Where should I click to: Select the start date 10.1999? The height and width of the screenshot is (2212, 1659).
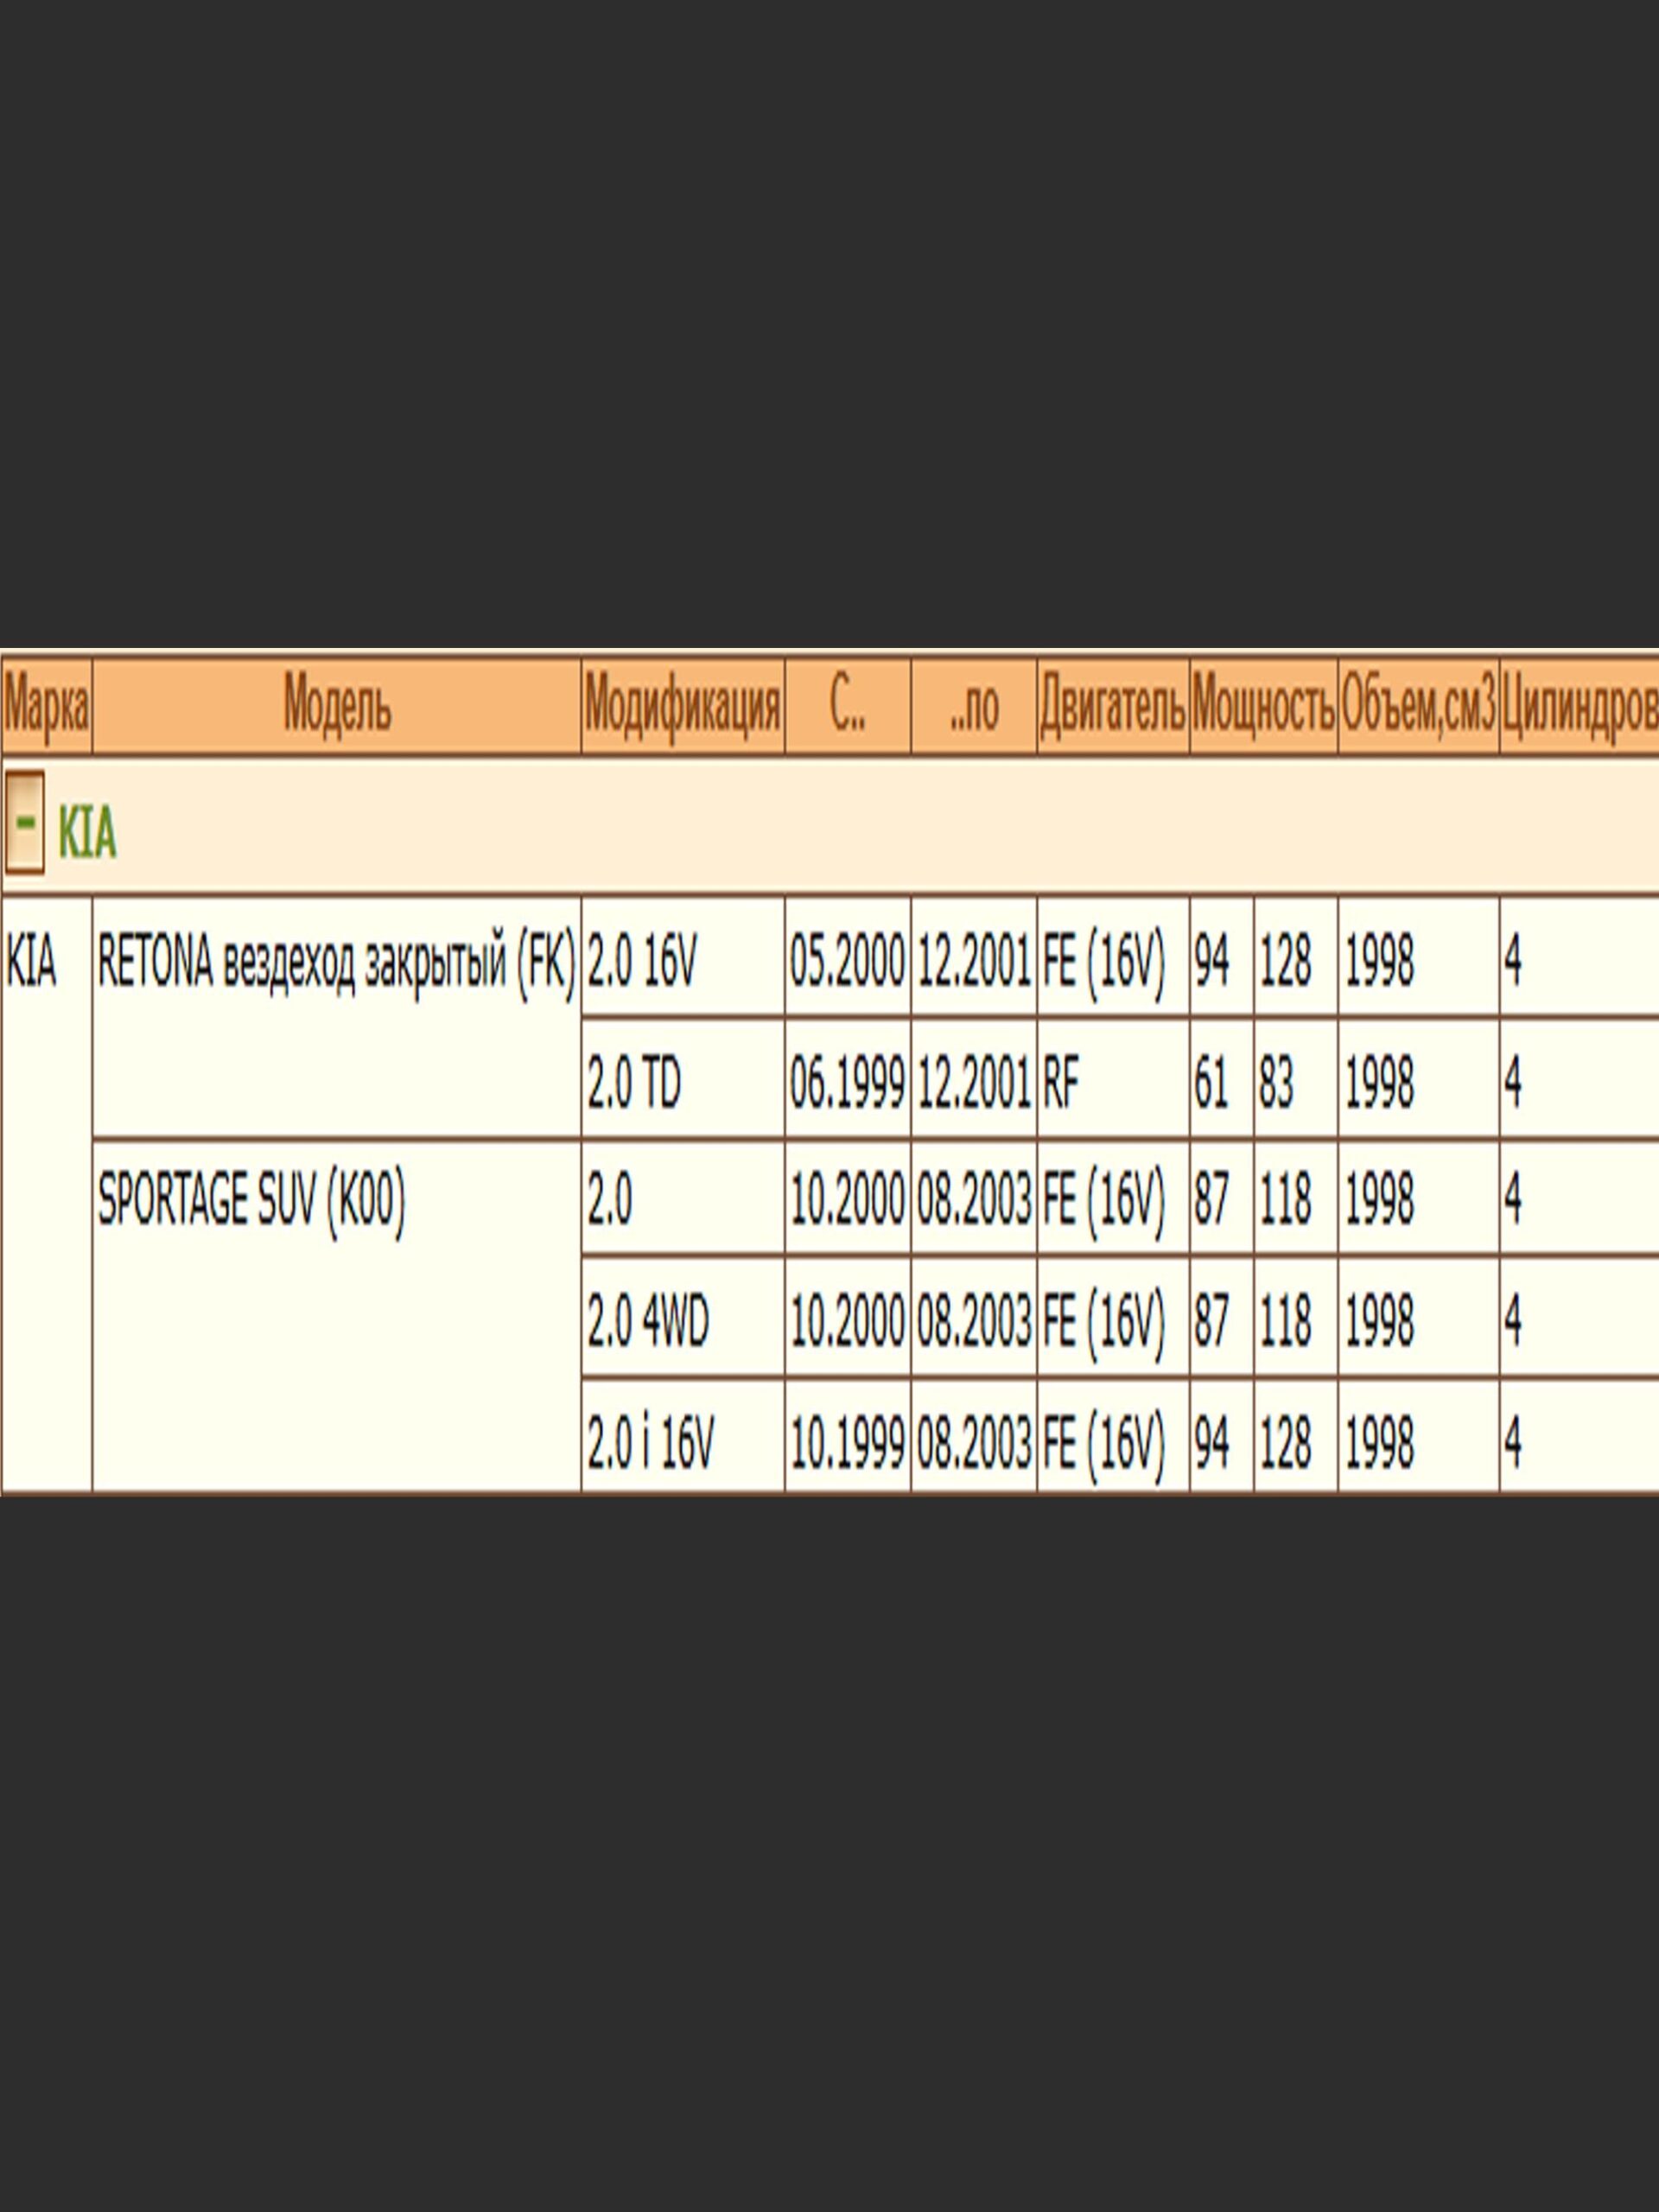pyautogui.click(x=848, y=1436)
